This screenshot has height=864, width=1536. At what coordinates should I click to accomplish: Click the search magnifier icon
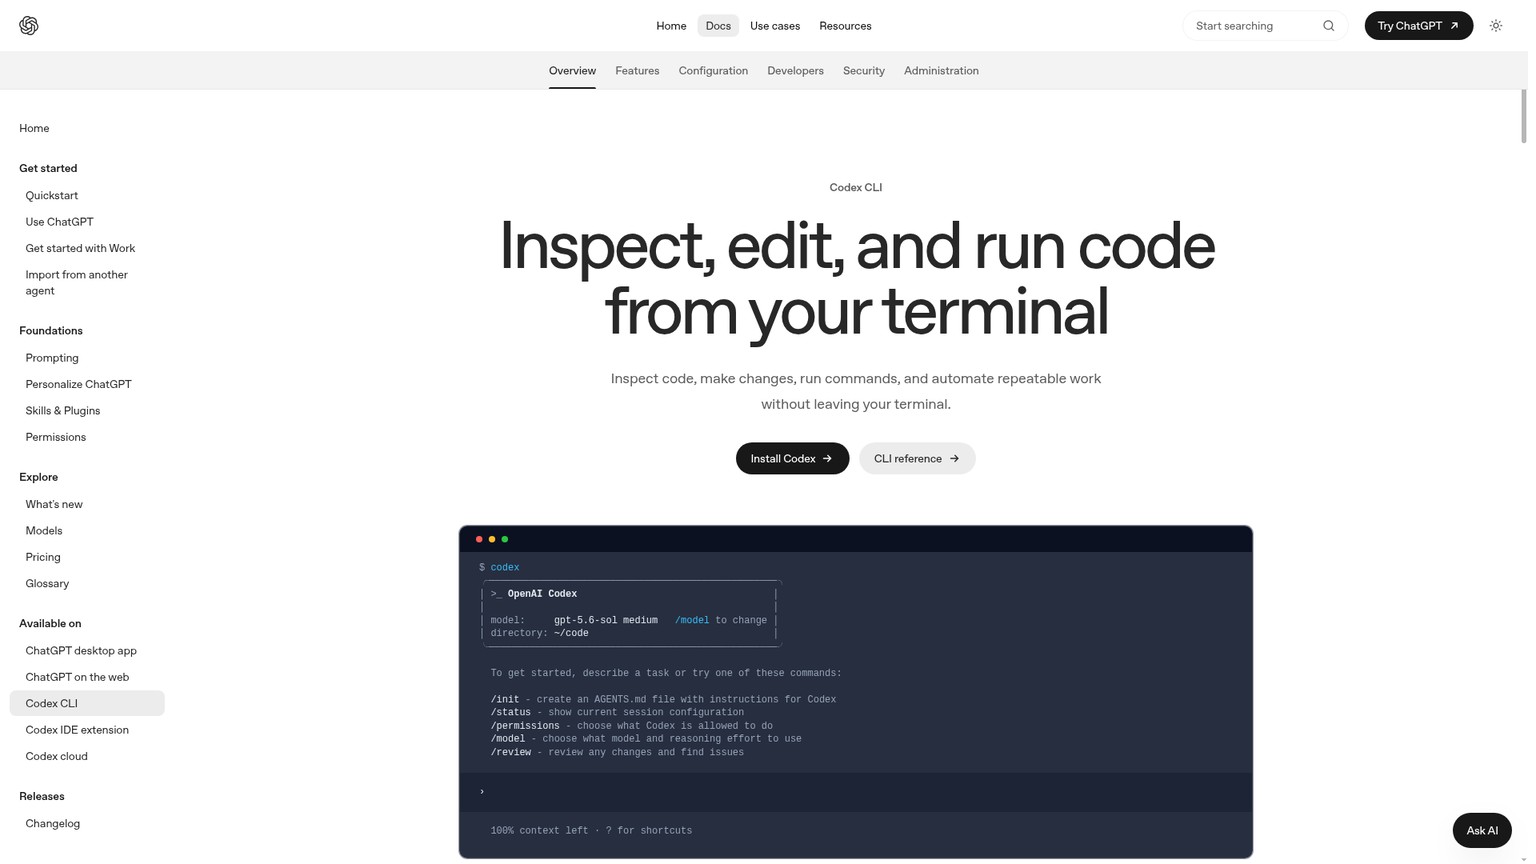tap(1328, 26)
